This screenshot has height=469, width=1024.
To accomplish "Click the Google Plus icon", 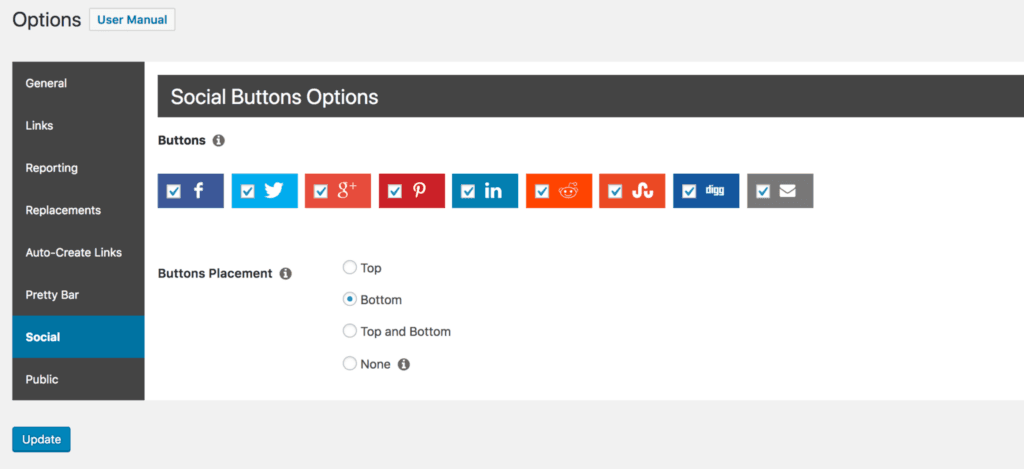I will (x=347, y=190).
